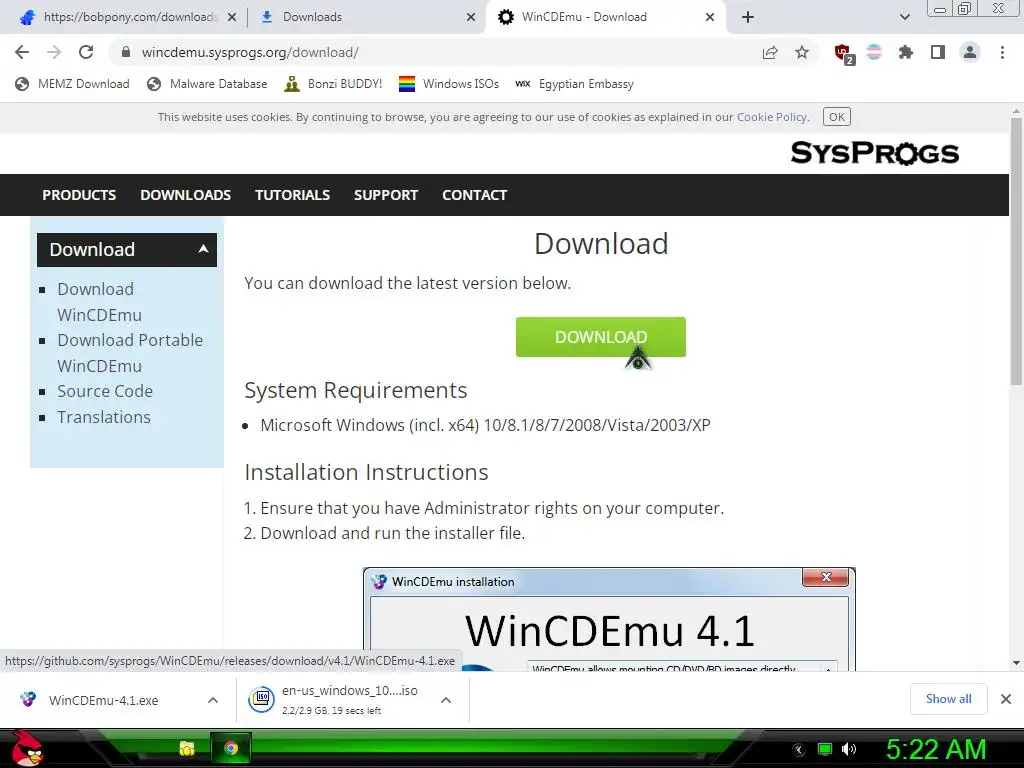Open the Download WinCDEmu sidebar link
The height and width of the screenshot is (768, 1024).
99,302
